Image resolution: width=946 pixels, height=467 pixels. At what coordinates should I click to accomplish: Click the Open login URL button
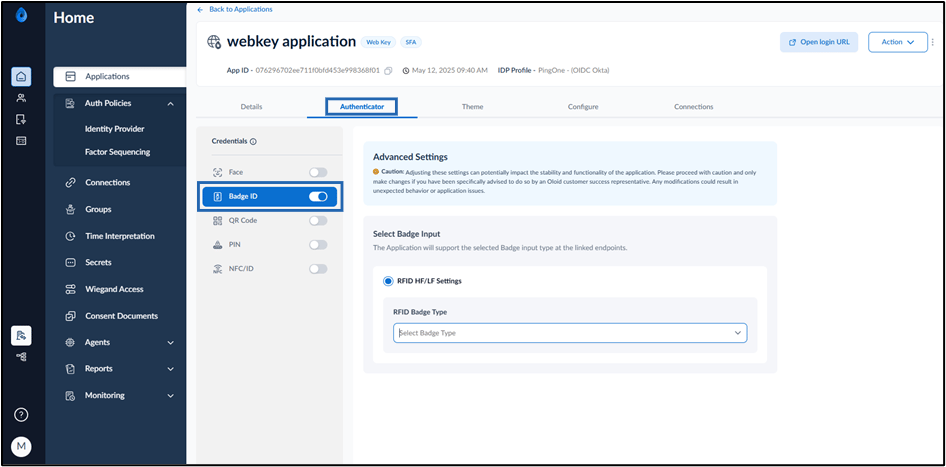(x=819, y=42)
